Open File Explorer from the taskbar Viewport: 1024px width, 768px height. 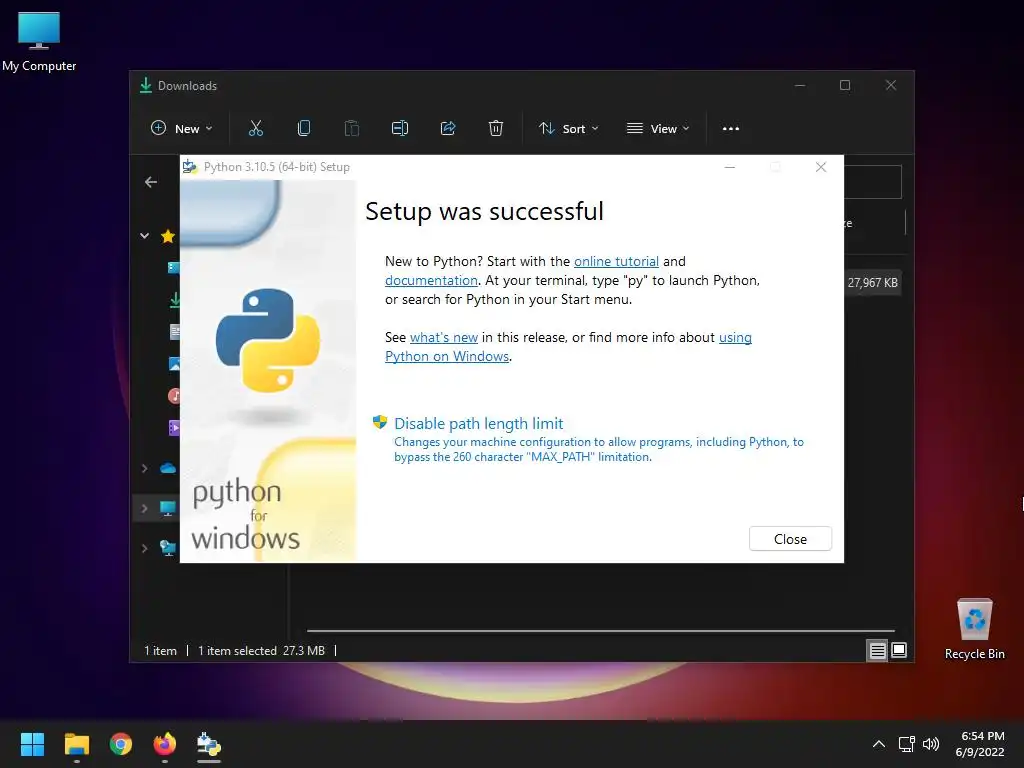click(76, 744)
